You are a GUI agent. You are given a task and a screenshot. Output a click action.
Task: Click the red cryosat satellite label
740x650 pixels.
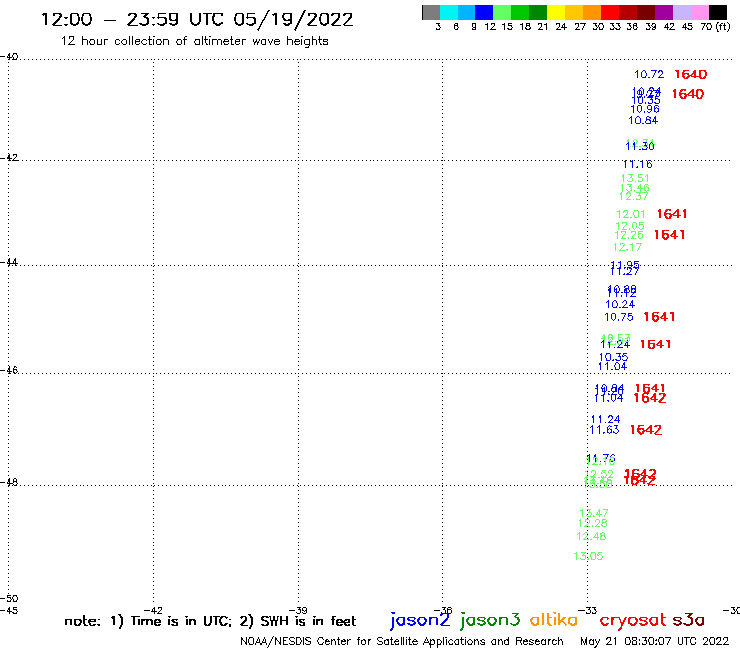point(632,621)
